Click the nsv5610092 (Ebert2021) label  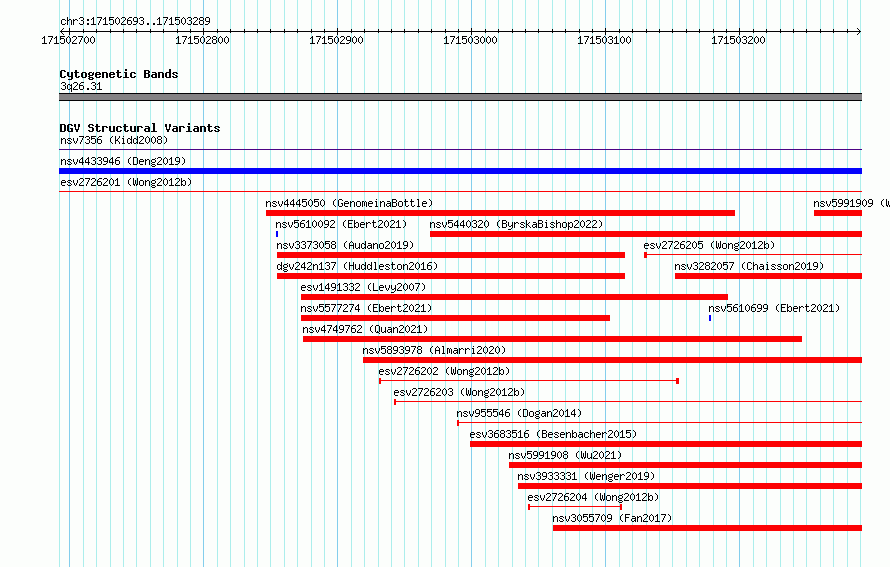coord(341,224)
